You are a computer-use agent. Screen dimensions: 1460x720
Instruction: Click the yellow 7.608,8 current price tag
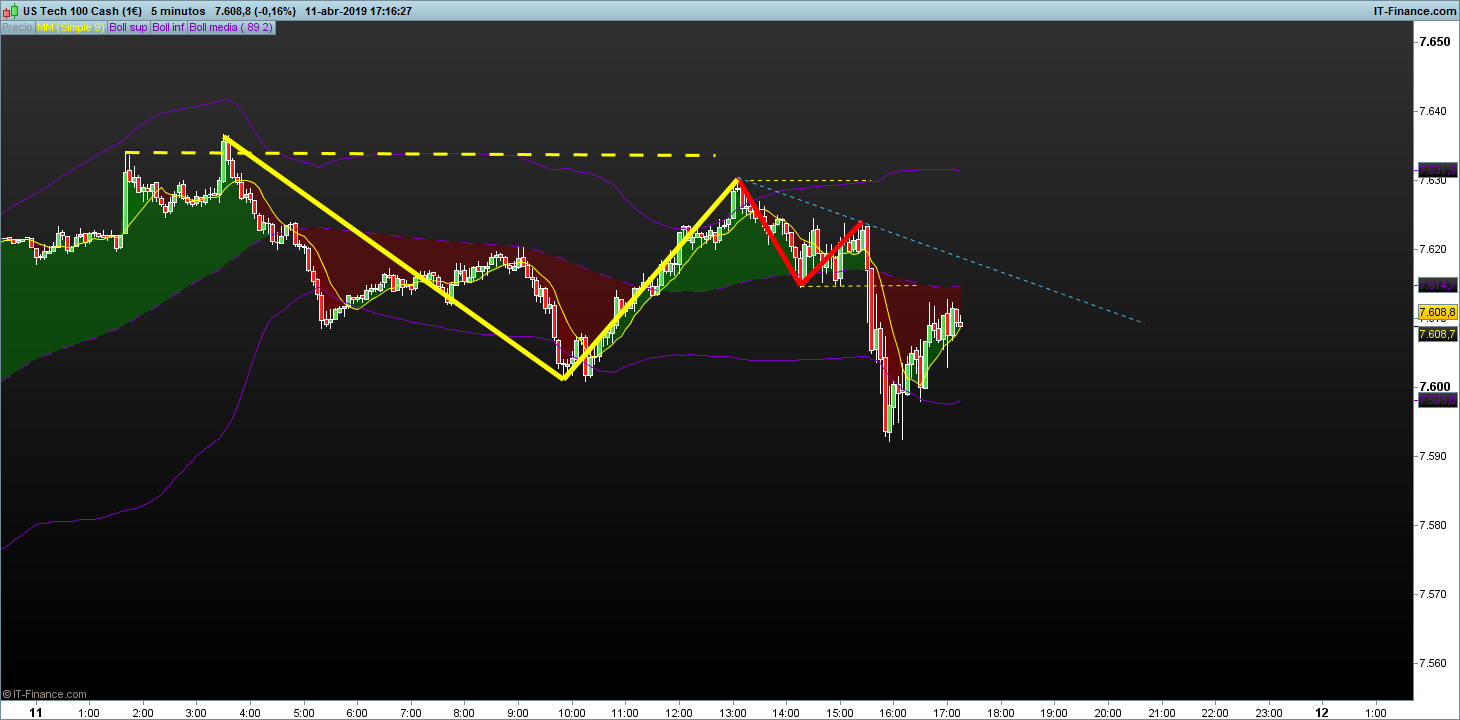tap(1437, 313)
